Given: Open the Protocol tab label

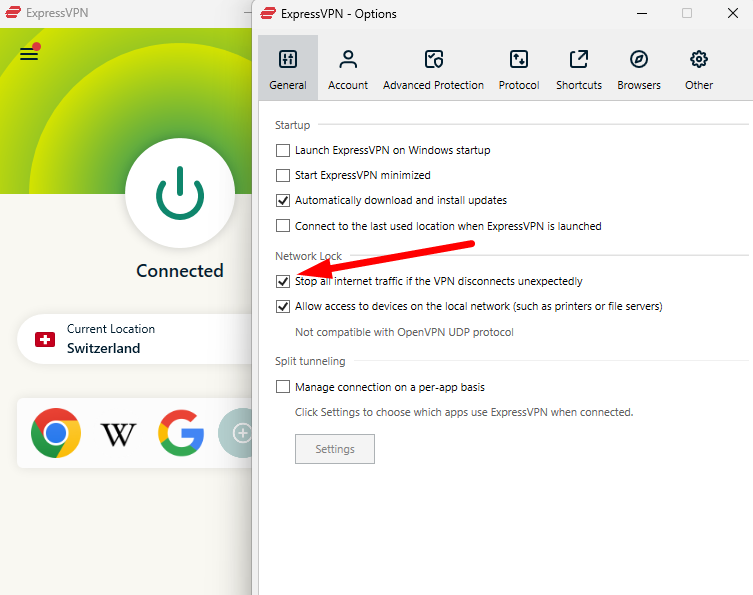Looking at the screenshot, I should 519,85.
